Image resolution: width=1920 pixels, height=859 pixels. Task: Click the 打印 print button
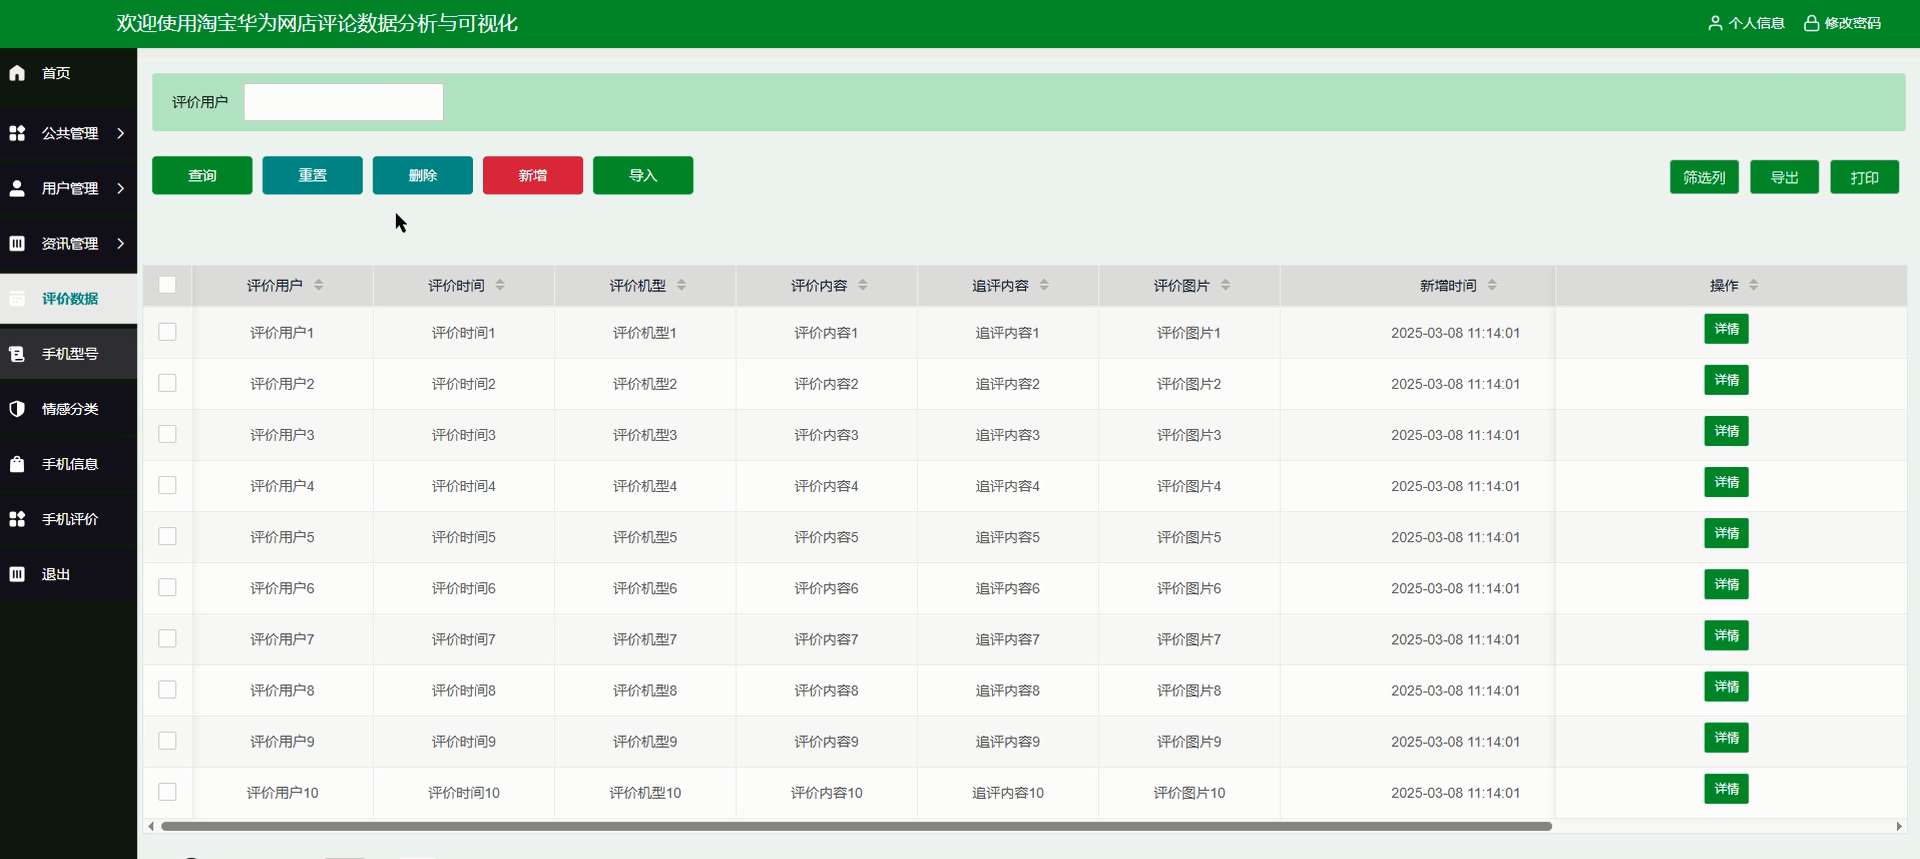tap(1864, 177)
